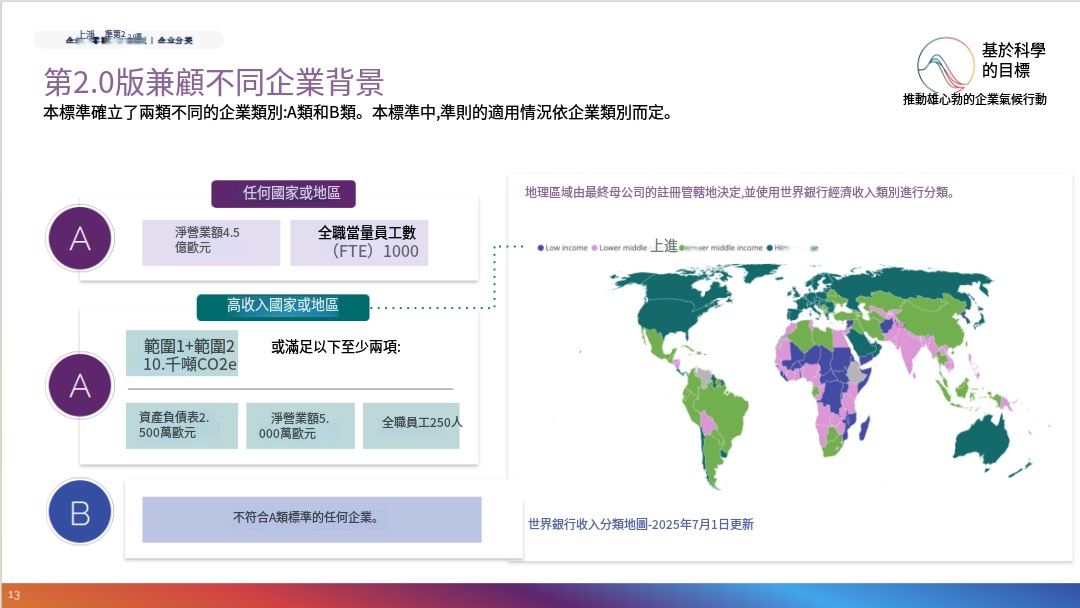Select the Low income legend dot
Viewport: 1080px width, 608px height.
coord(541,248)
